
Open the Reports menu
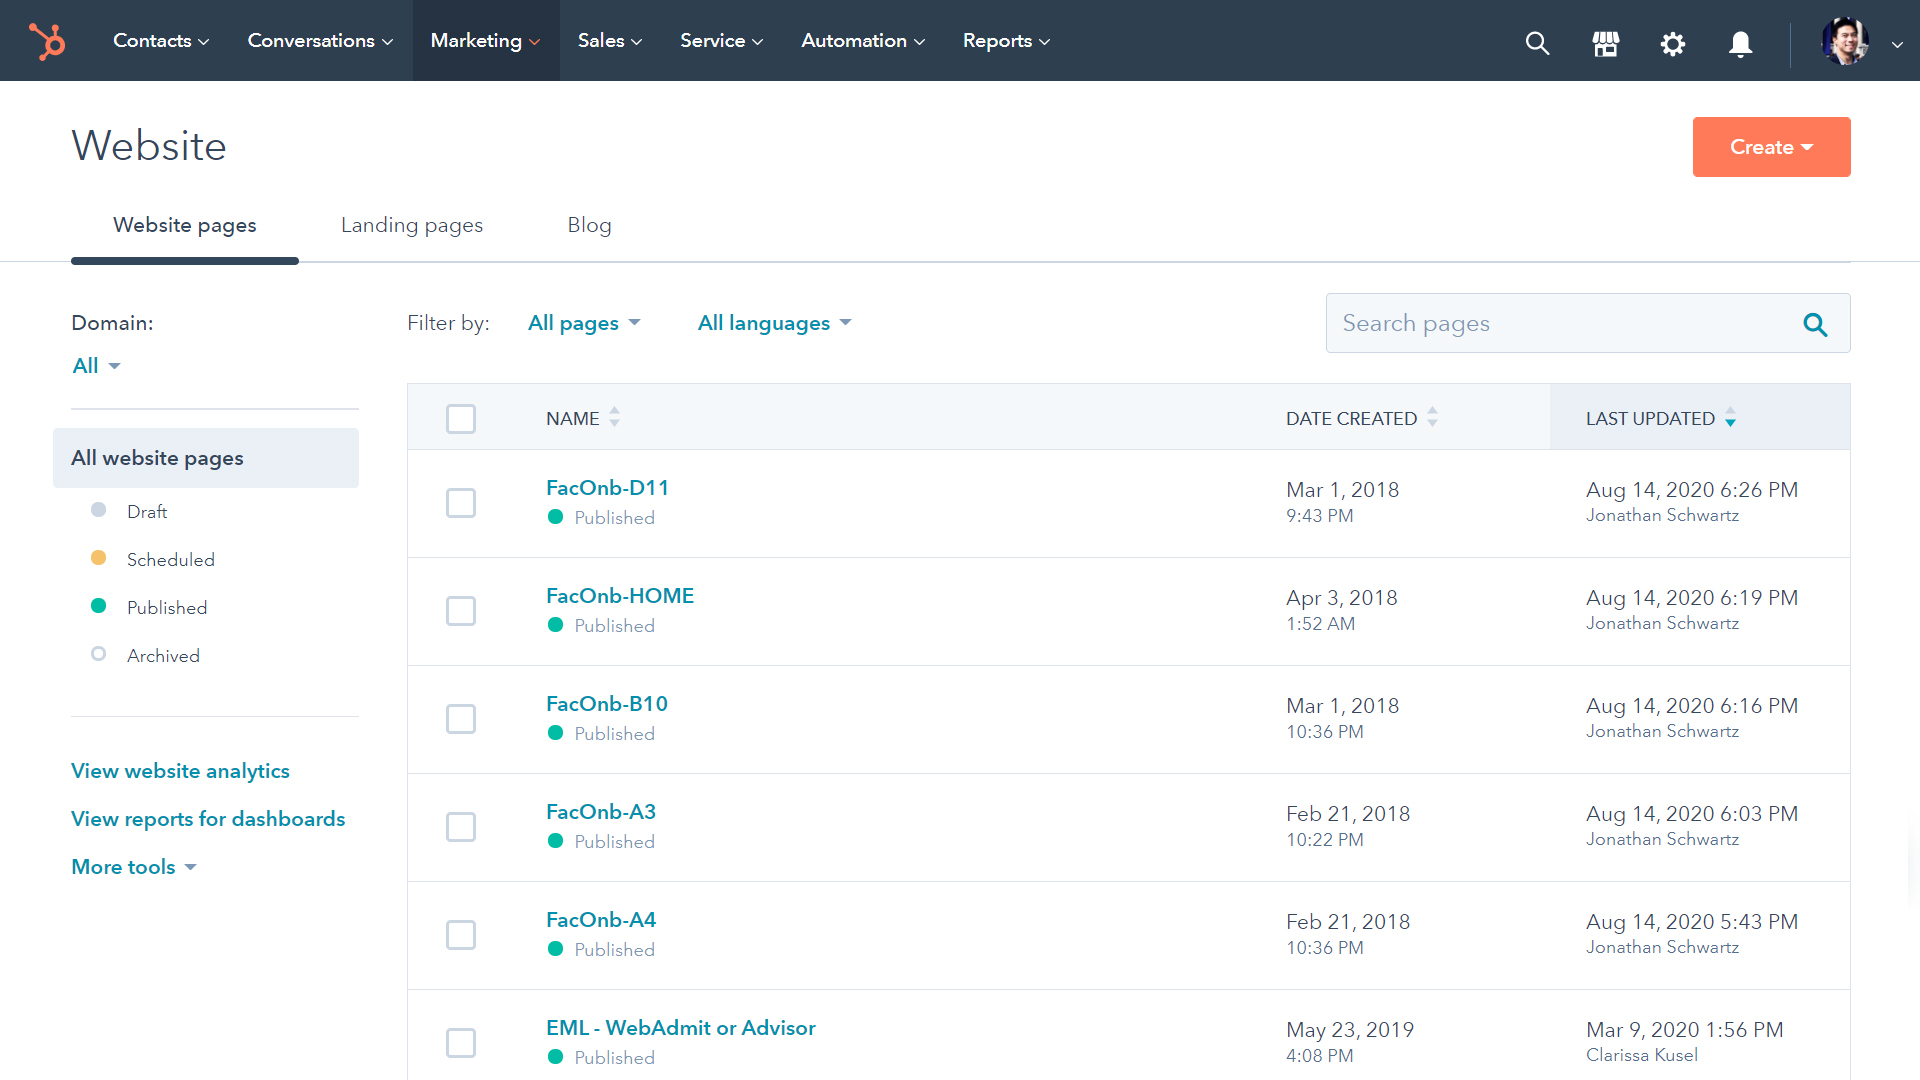tap(1006, 41)
